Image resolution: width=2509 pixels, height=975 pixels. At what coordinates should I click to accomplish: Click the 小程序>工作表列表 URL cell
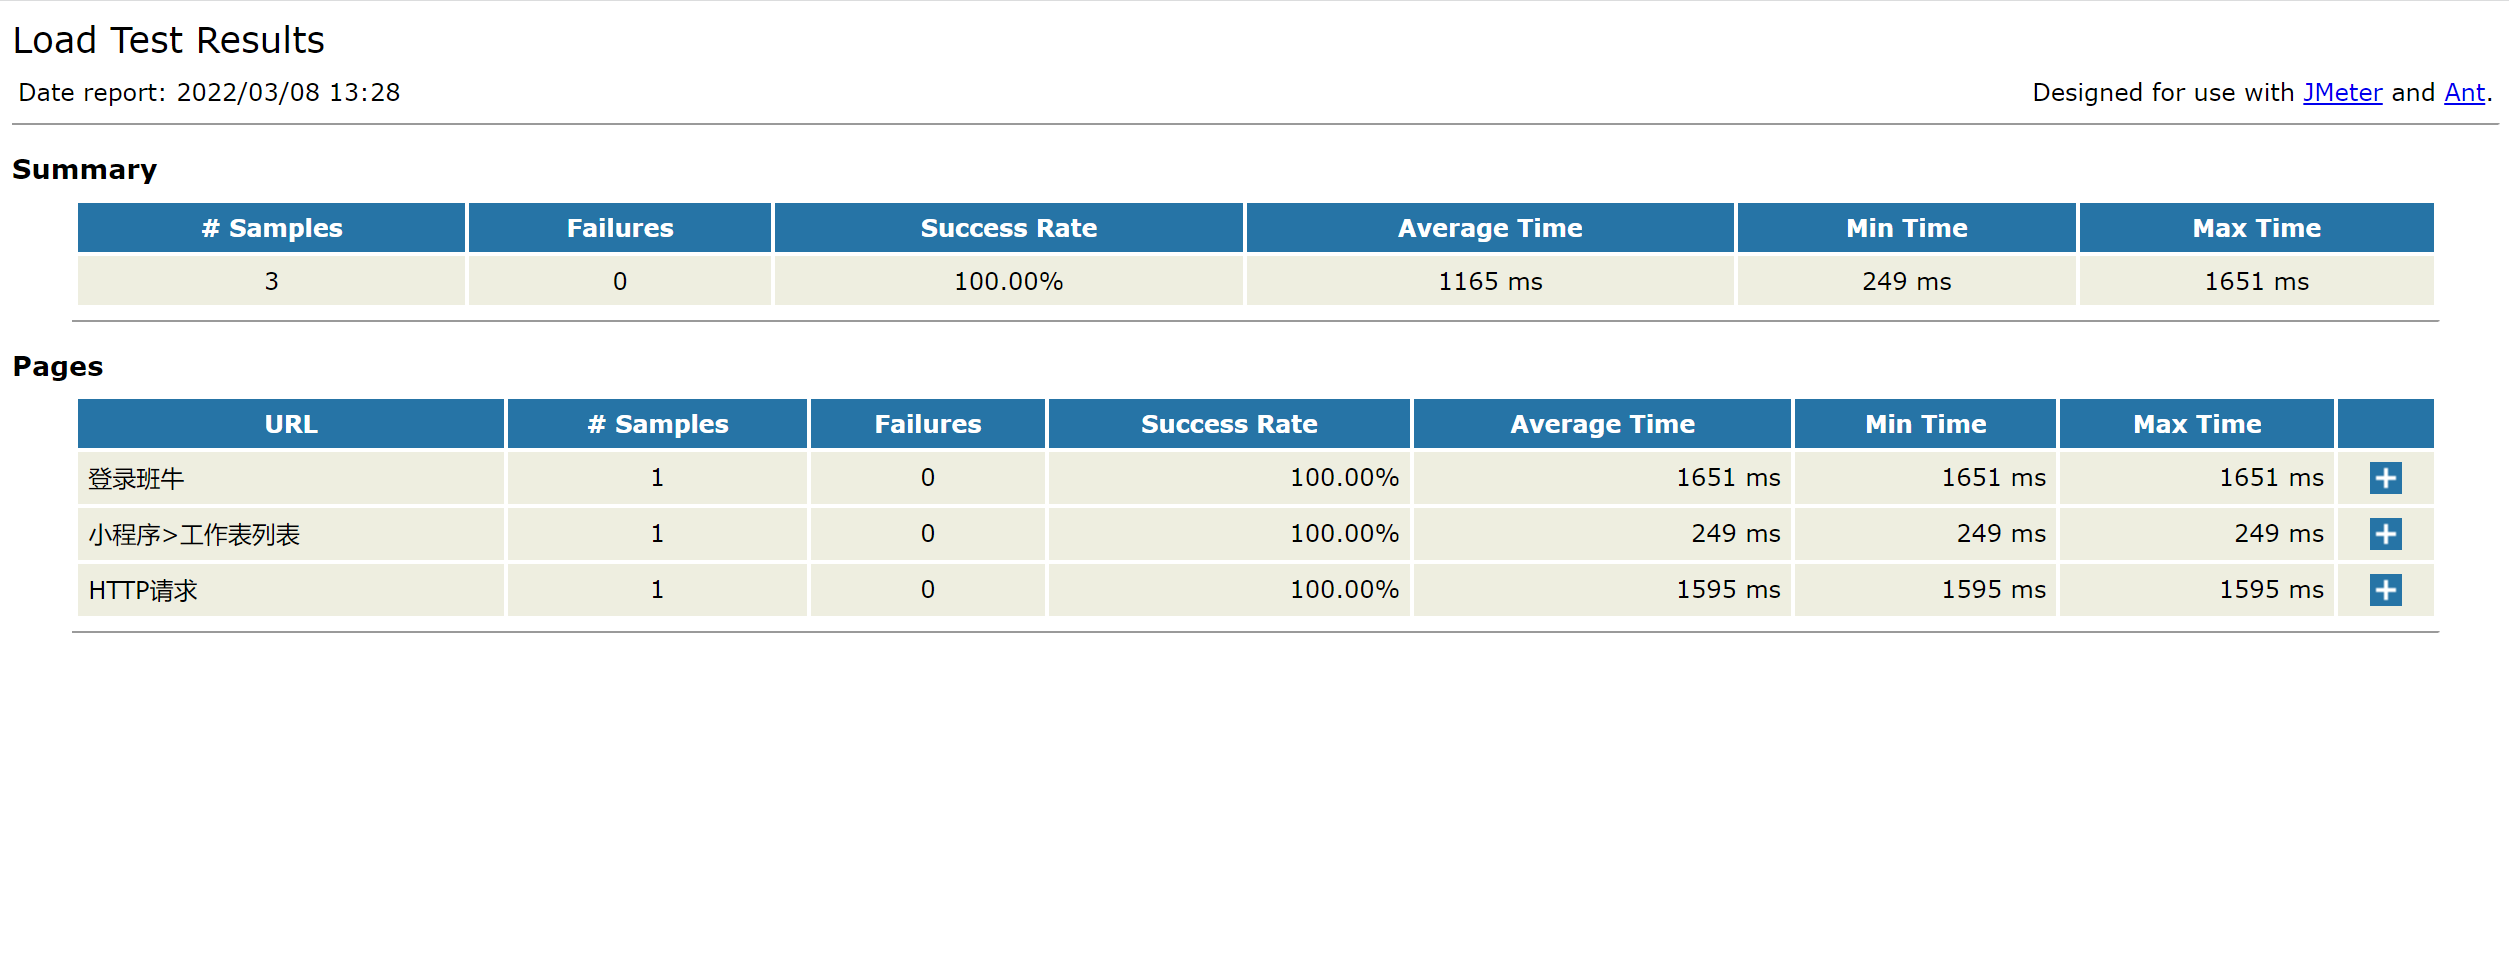291,534
